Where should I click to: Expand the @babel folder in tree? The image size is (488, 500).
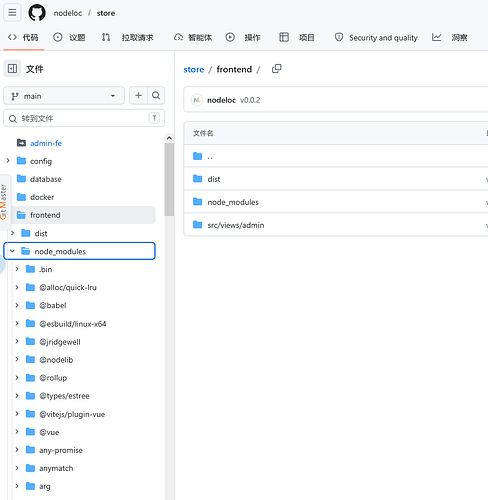[x=17, y=305]
